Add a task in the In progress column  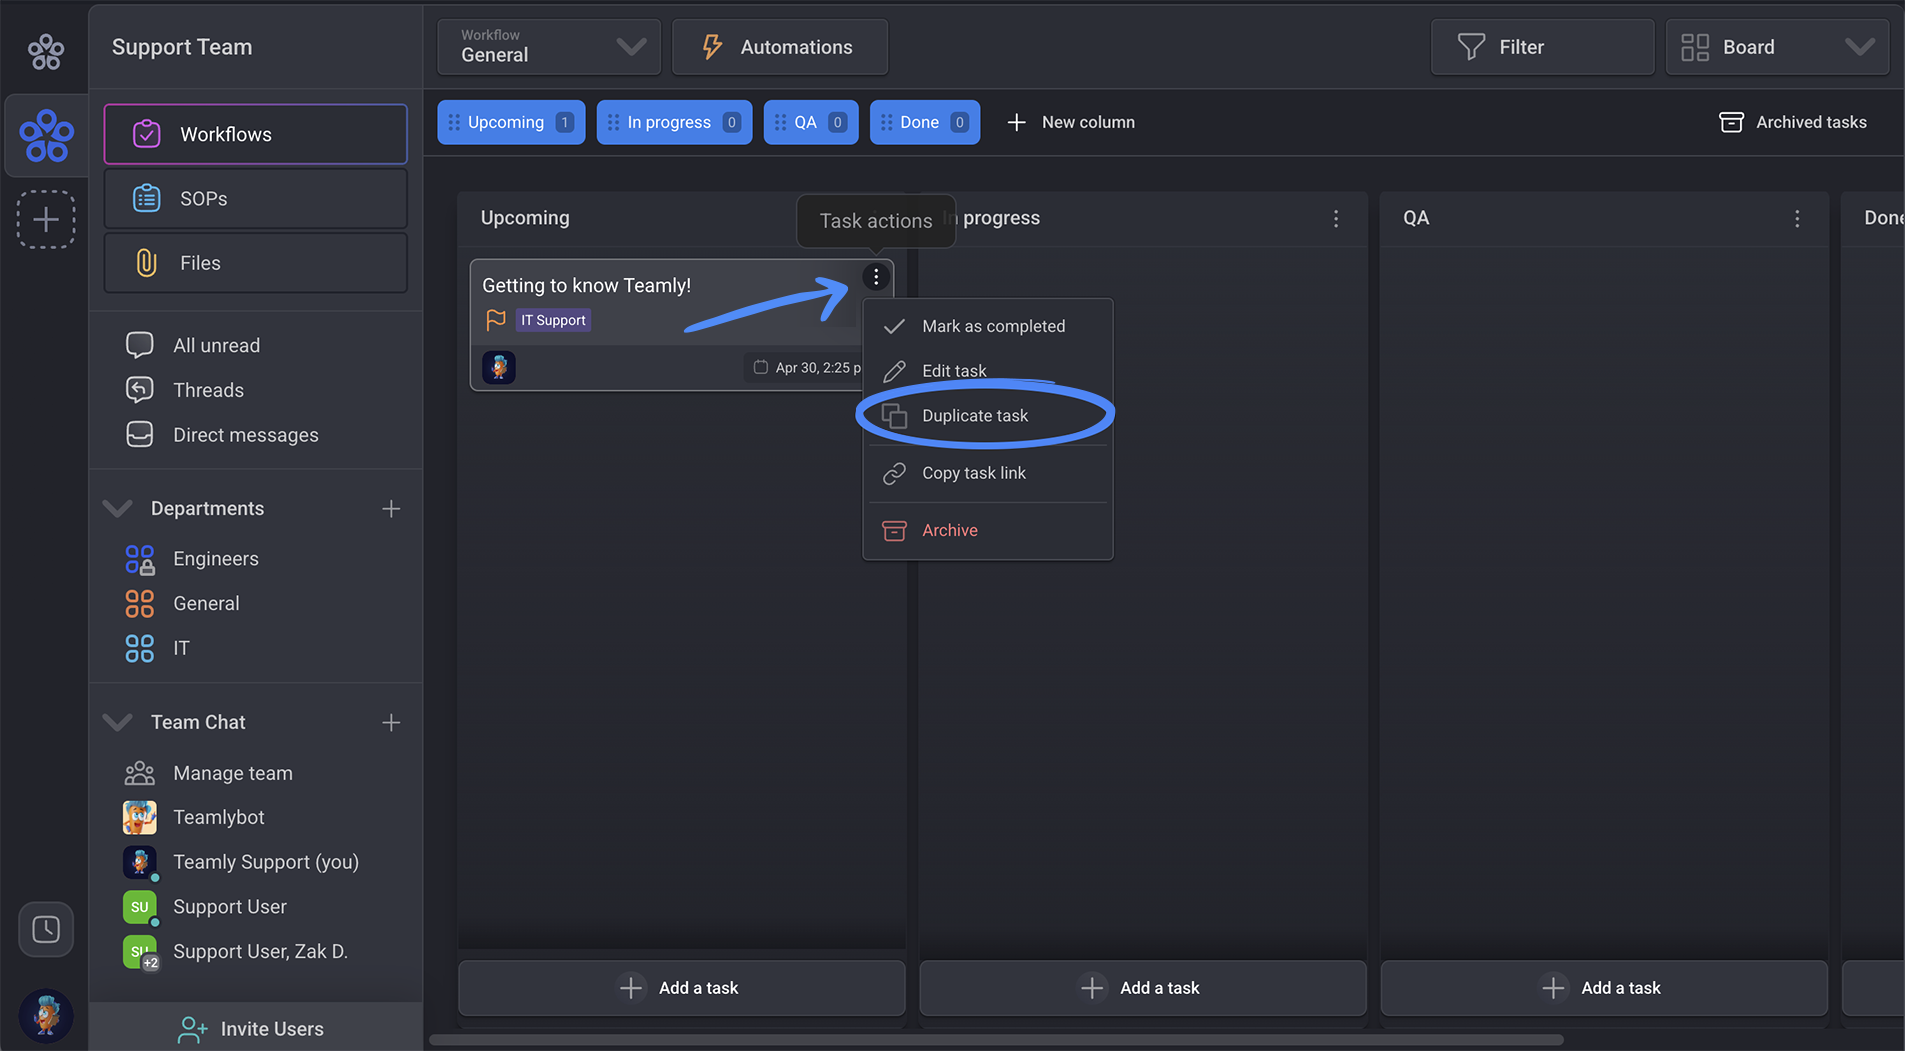pyautogui.click(x=1143, y=988)
